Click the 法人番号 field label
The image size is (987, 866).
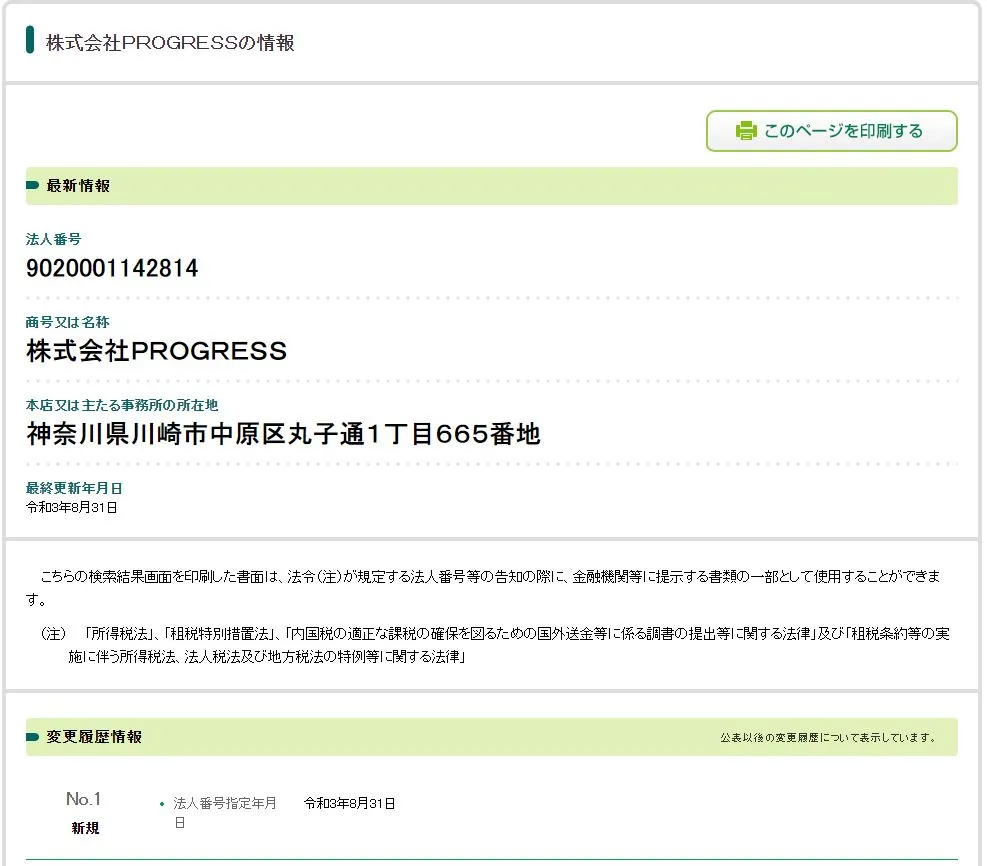53,239
